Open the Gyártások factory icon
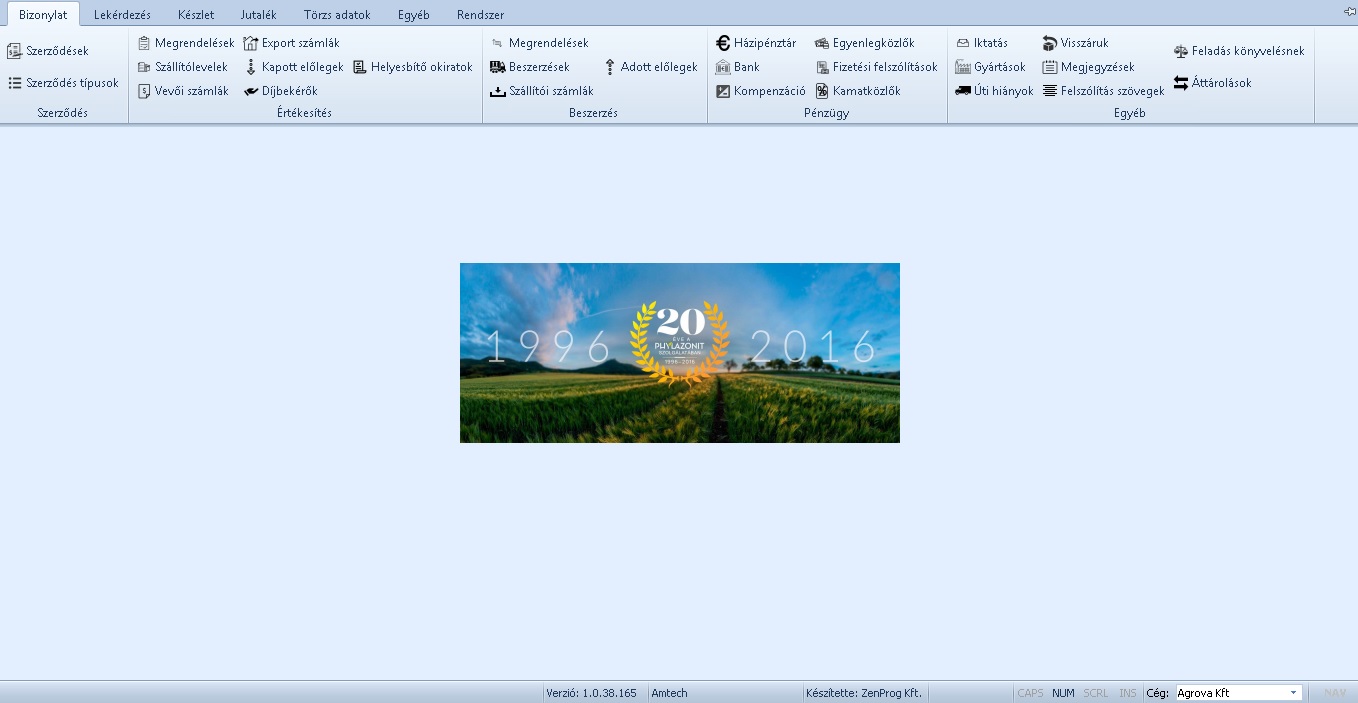The width and height of the screenshot is (1358, 703). click(963, 67)
